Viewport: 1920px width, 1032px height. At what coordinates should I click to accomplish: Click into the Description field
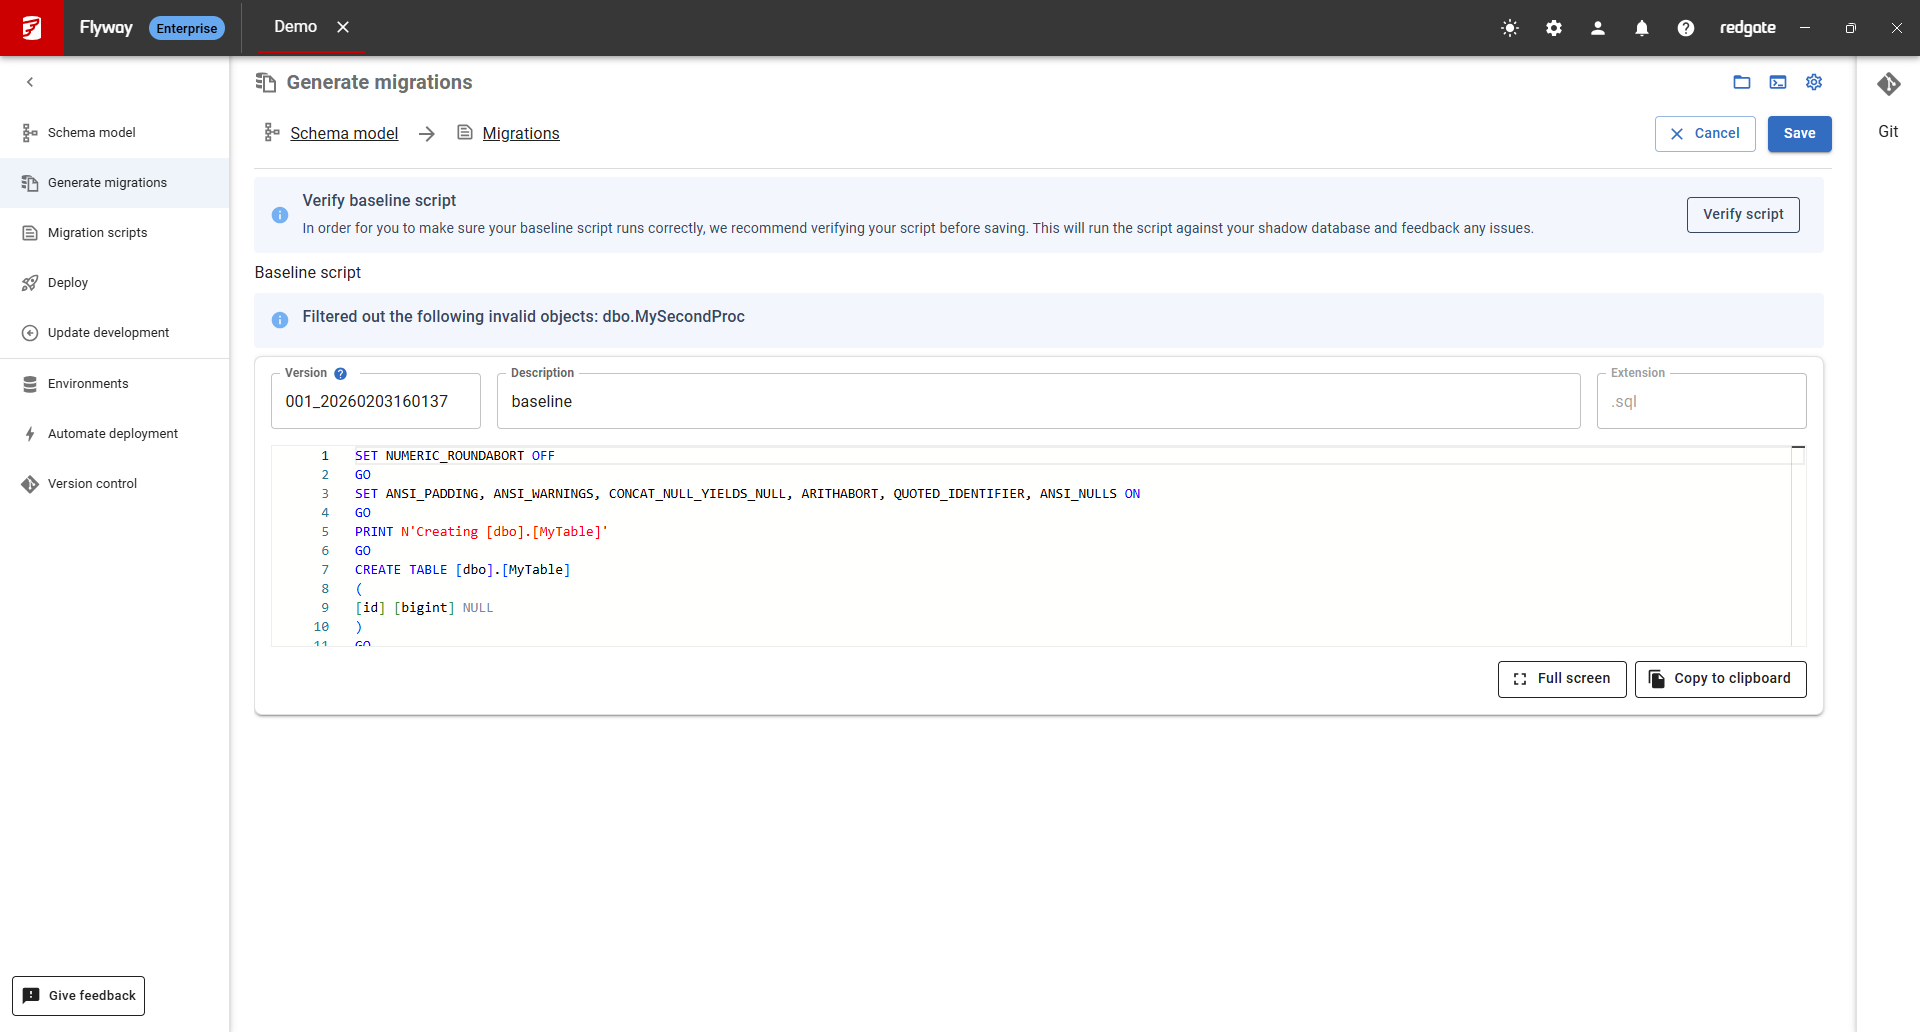point(1038,402)
